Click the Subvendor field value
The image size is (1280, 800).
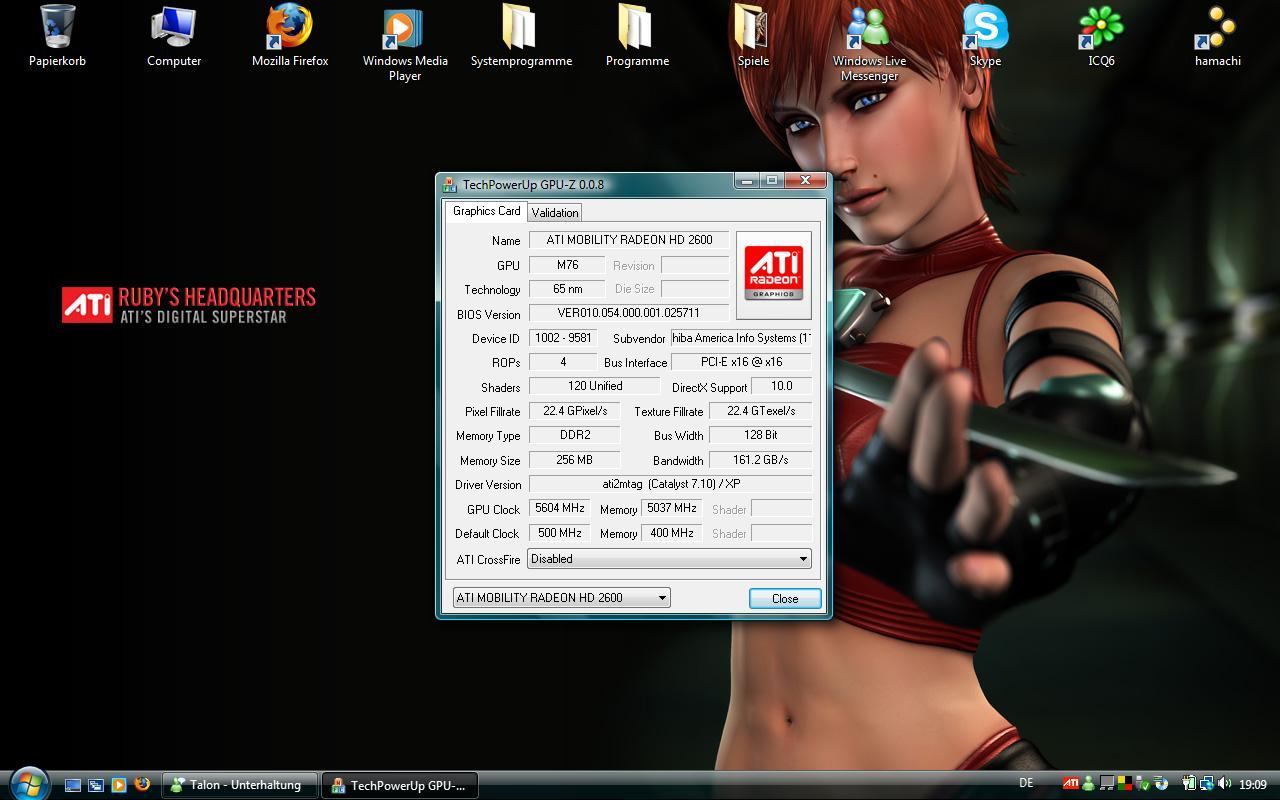(741, 338)
